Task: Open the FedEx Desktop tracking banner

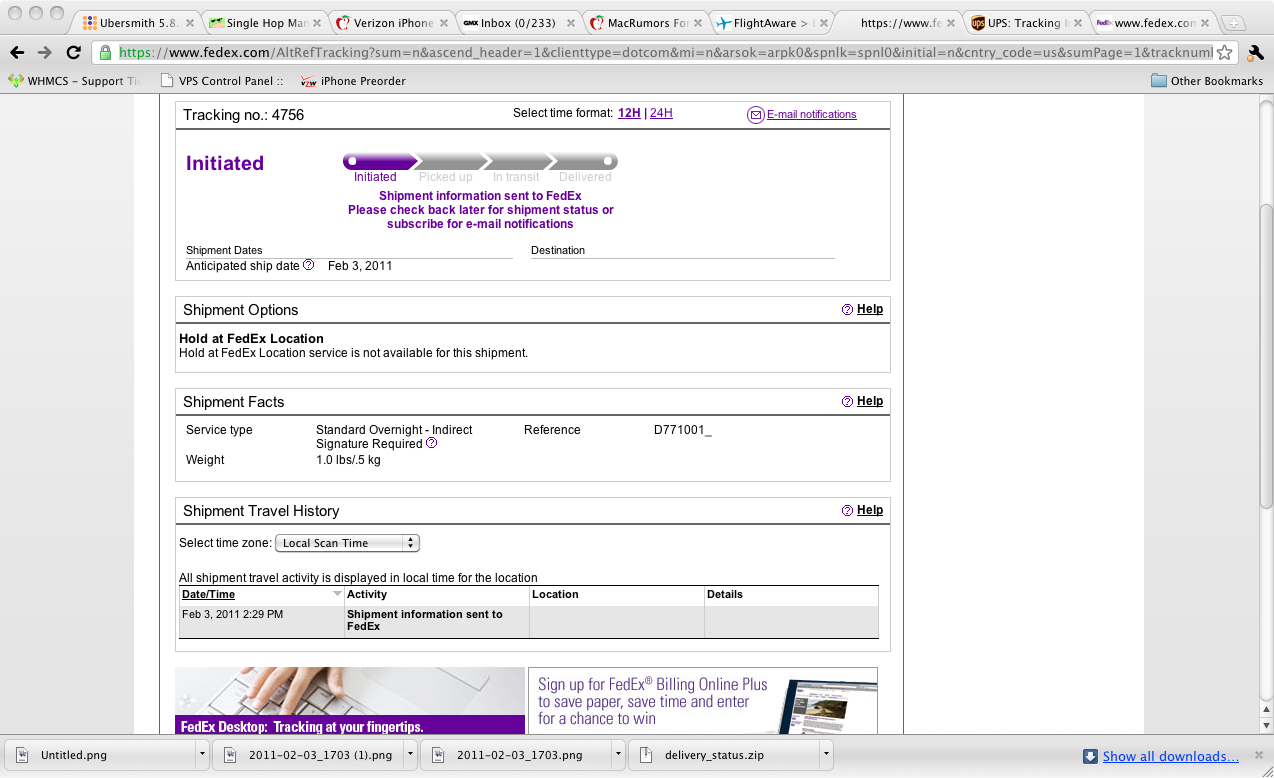Action: click(x=350, y=701)
